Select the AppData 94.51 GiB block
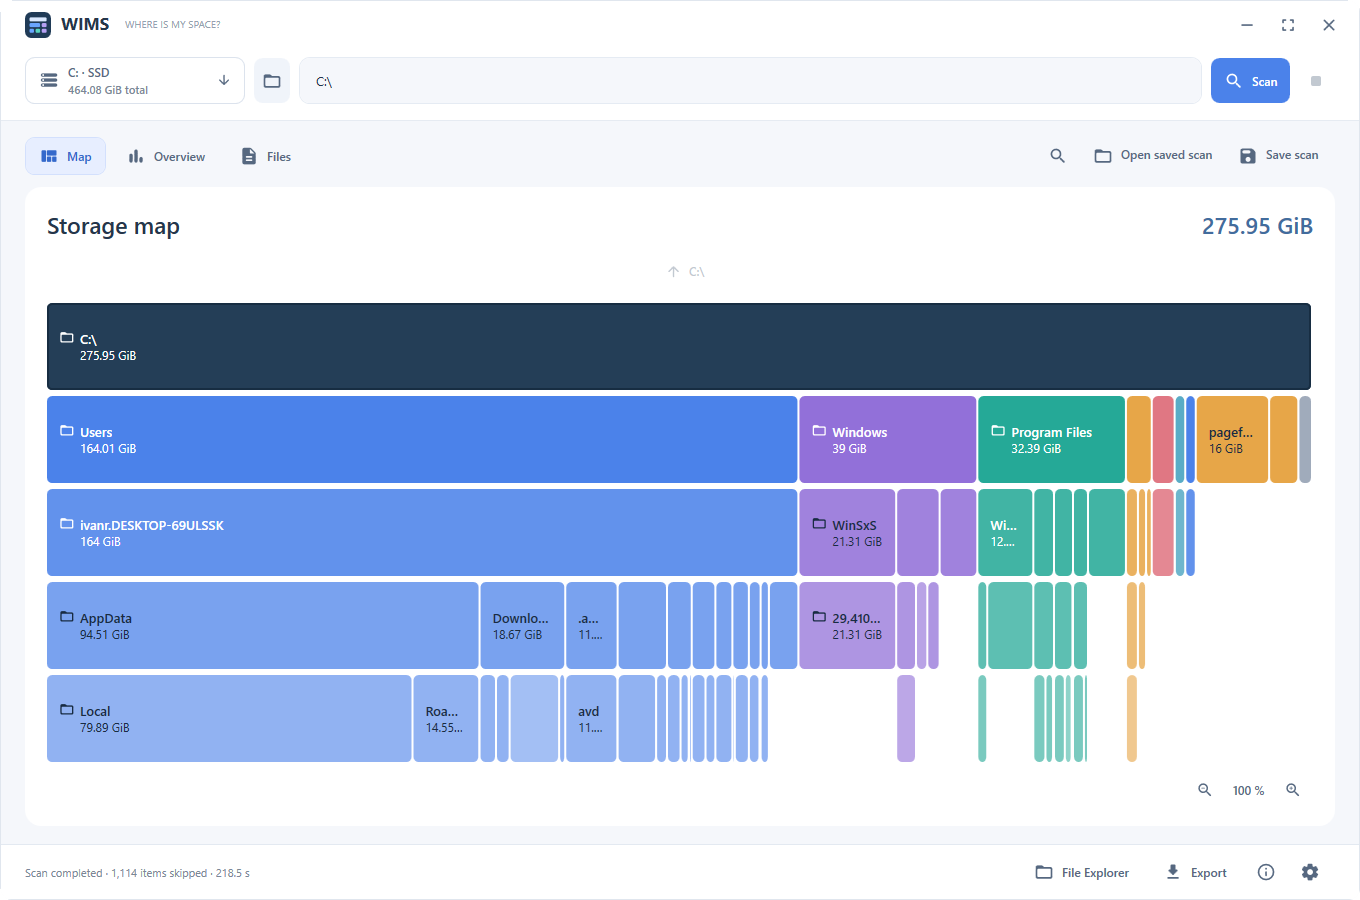The height and width of the screenshot is (900, 1360). (263, 626)
